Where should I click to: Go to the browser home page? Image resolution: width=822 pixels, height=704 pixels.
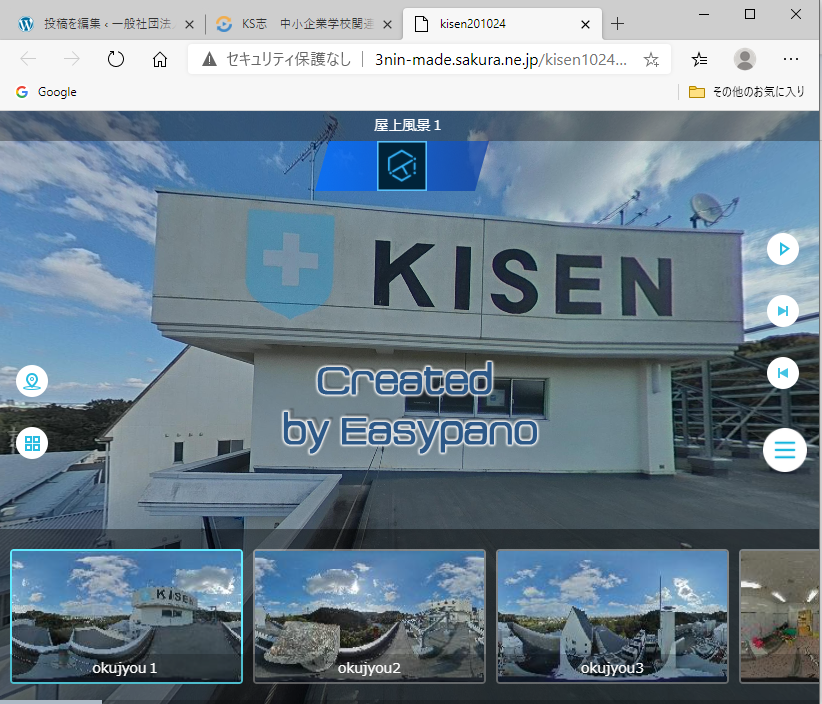(160, 59)
